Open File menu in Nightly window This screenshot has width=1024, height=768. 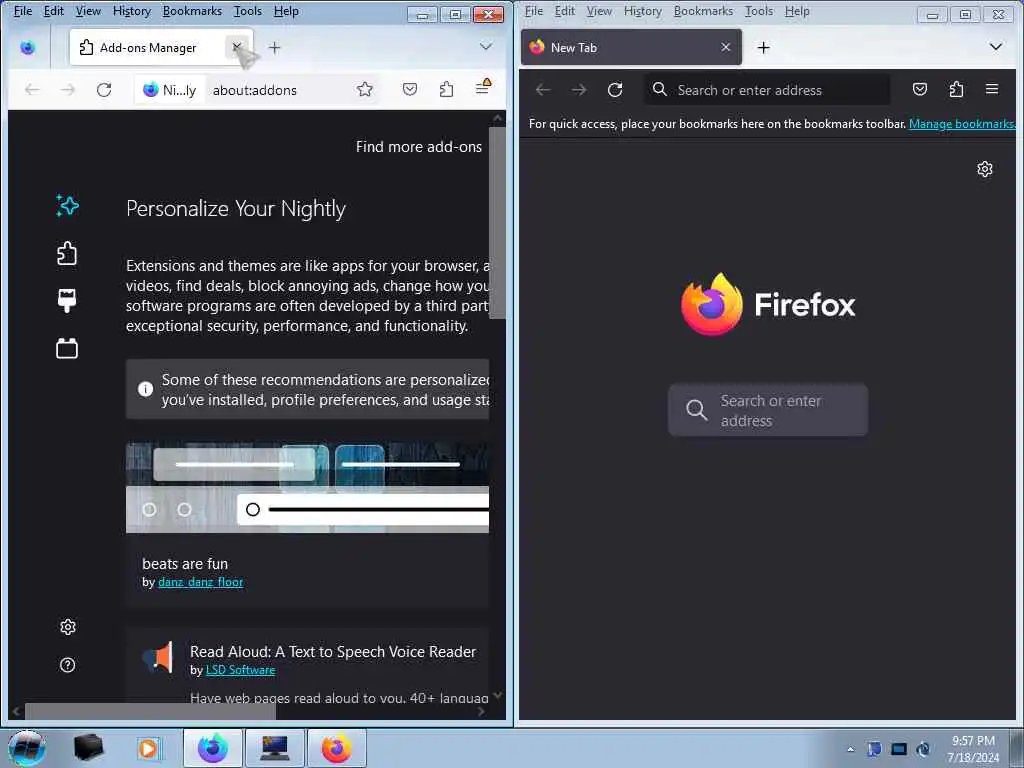[23, 11]
